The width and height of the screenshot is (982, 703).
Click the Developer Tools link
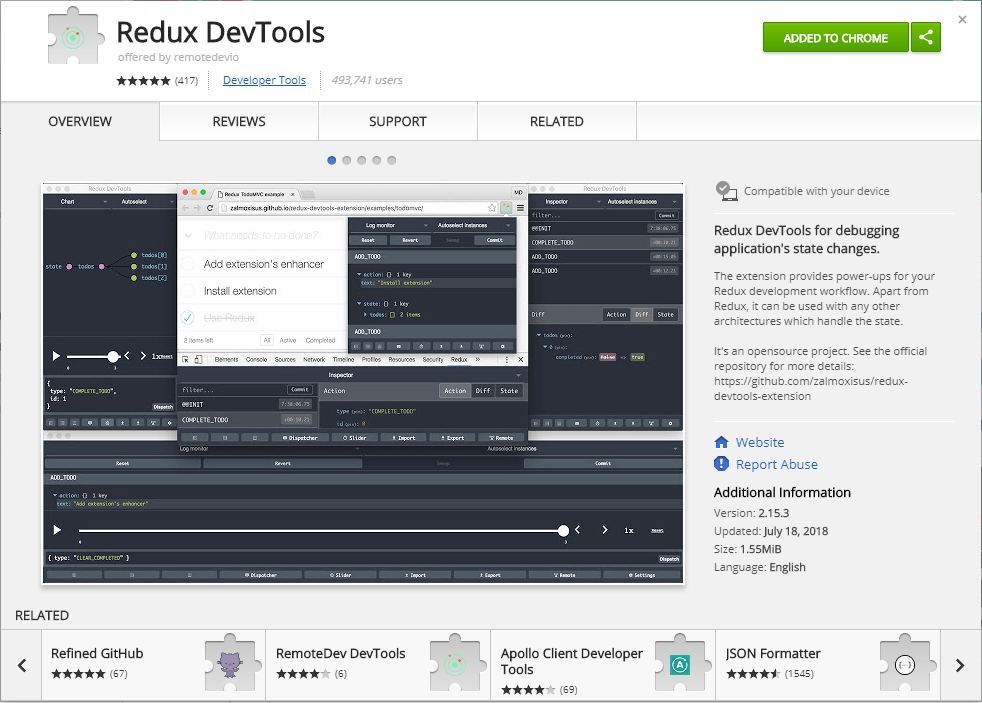coord(264,80)
